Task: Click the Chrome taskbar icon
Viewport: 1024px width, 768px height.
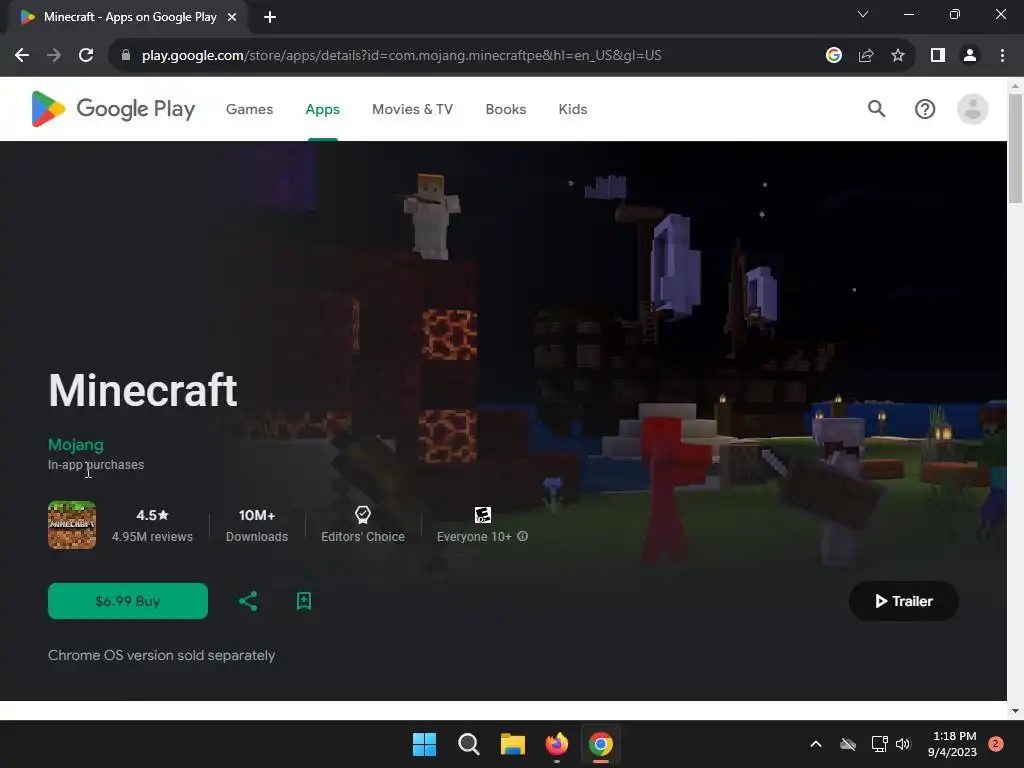Action: tap(601, 744)
